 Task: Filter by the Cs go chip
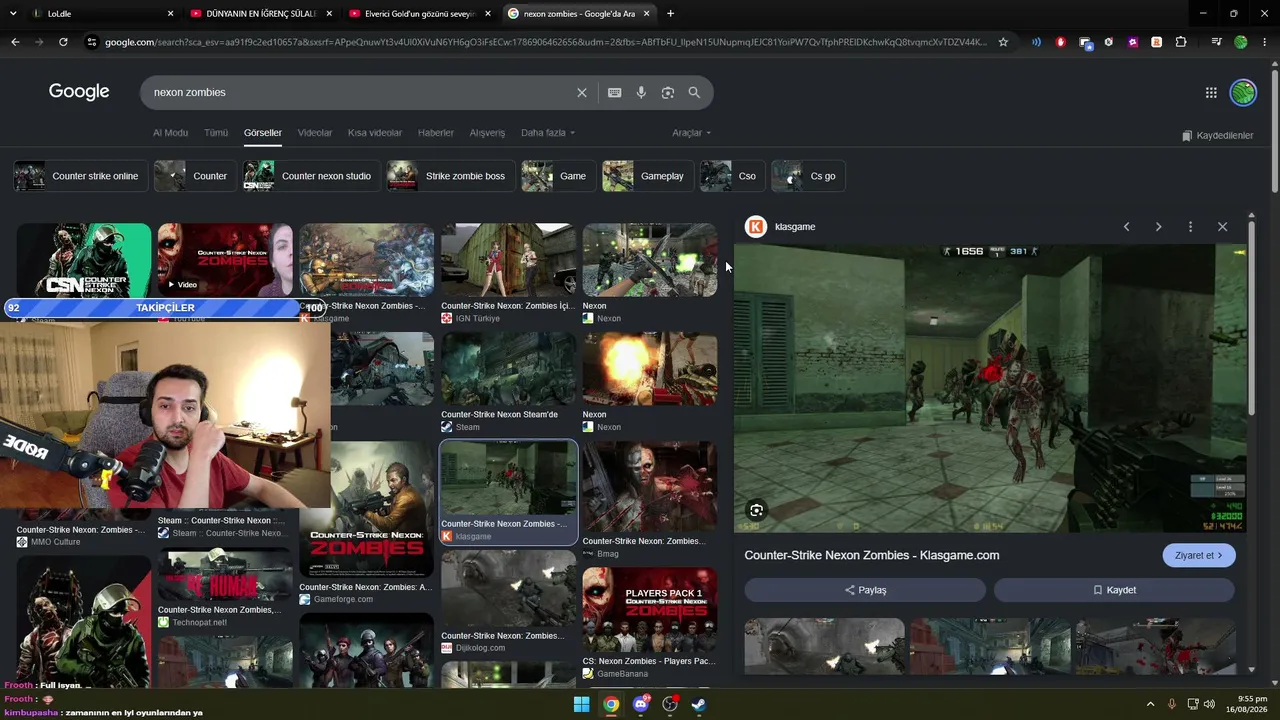(807, 176)
